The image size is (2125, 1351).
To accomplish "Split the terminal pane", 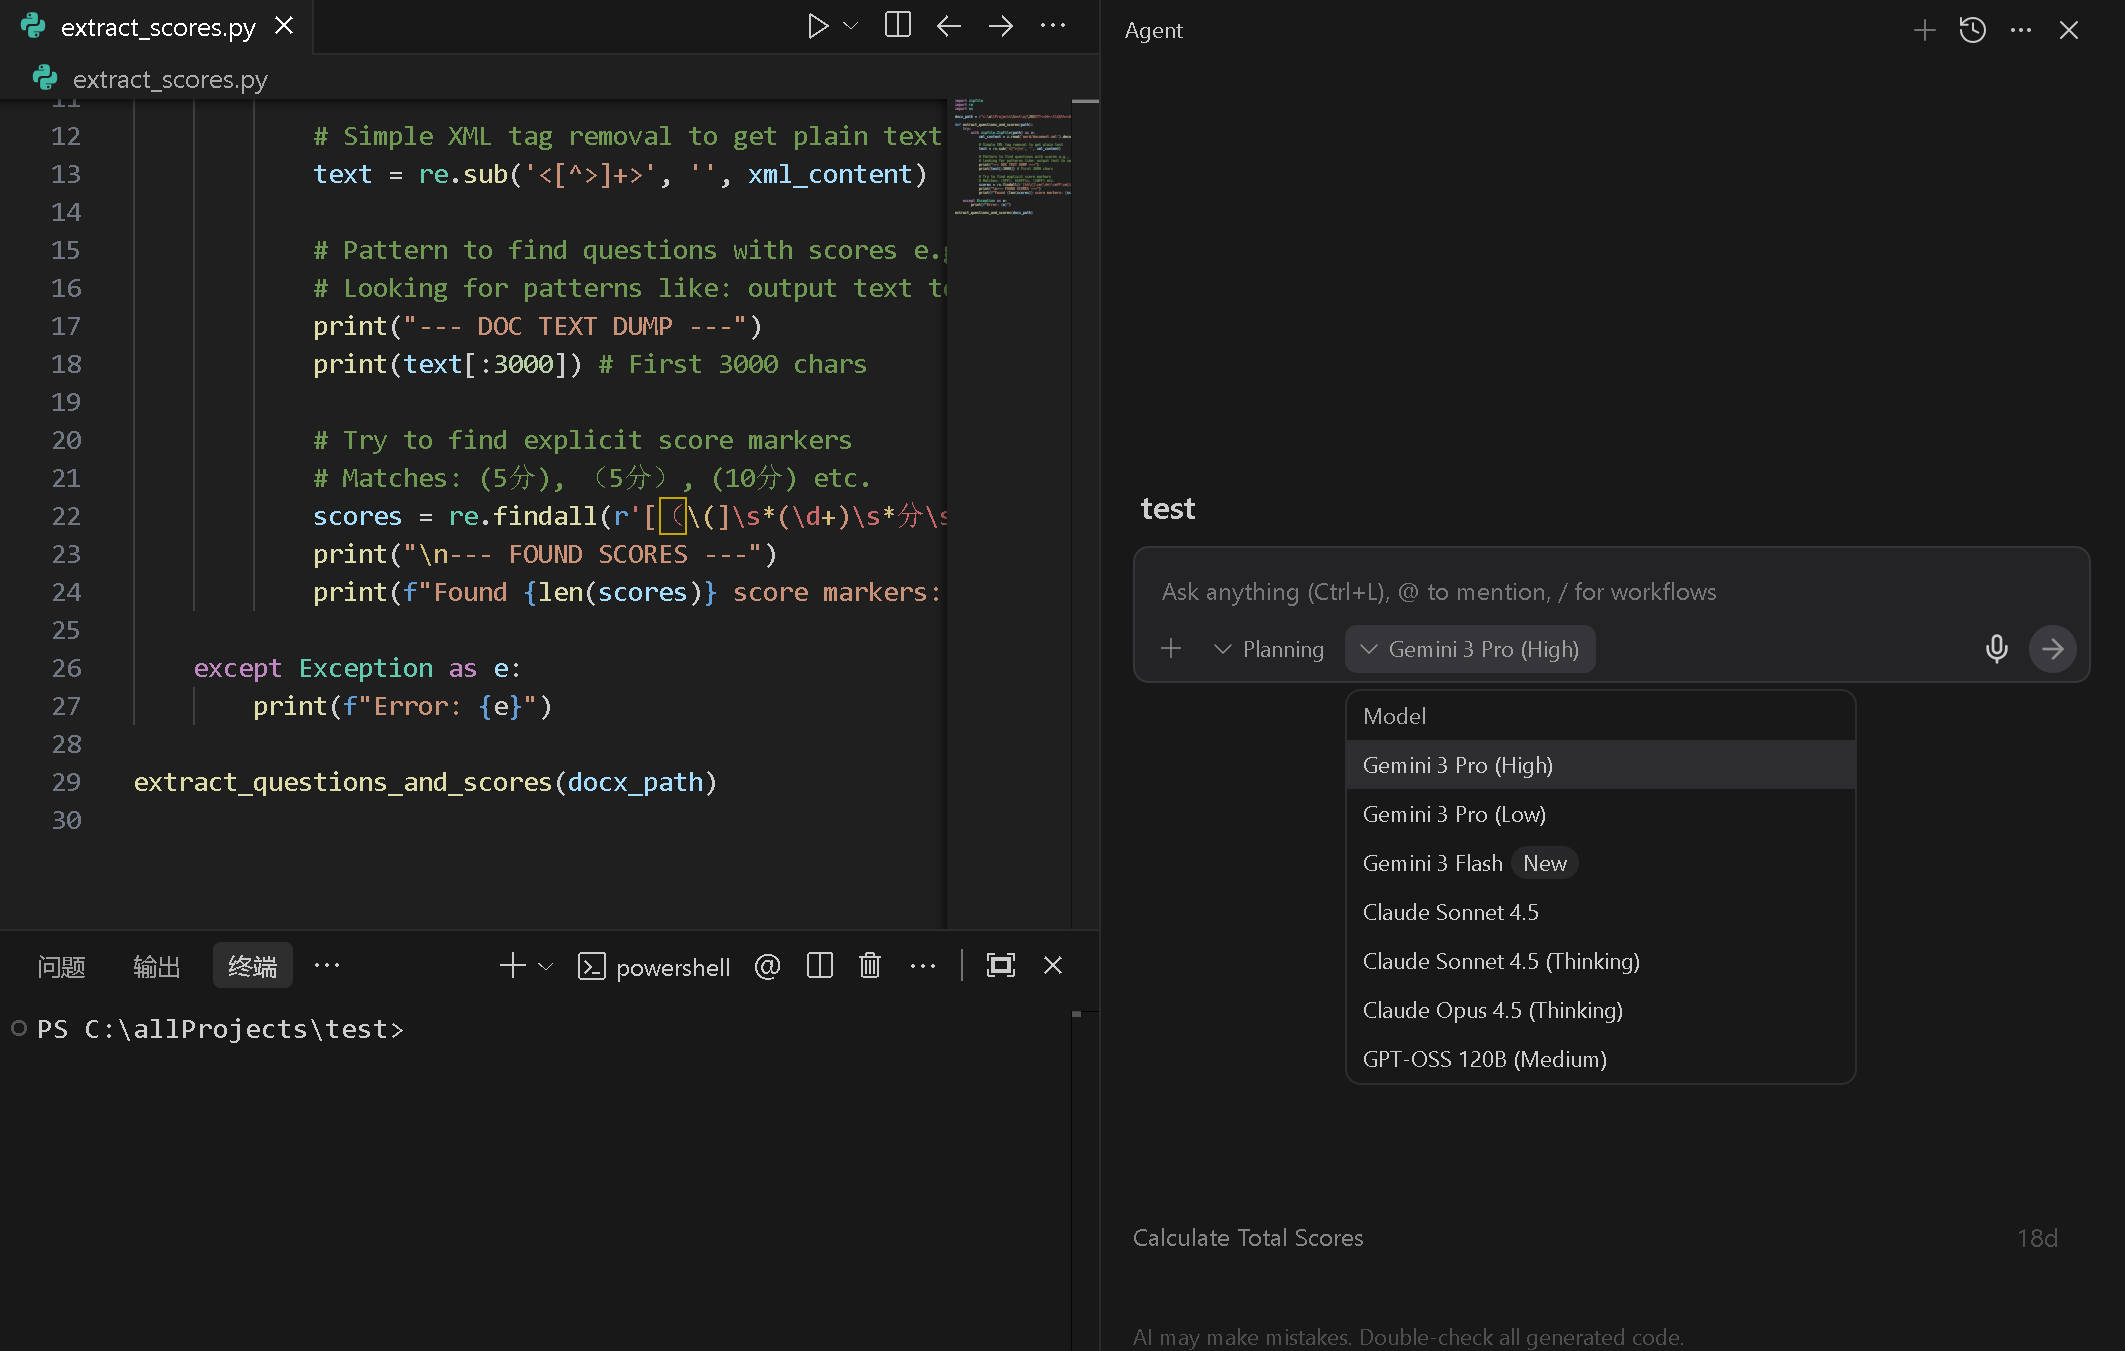I will click(x=819, y=966).
